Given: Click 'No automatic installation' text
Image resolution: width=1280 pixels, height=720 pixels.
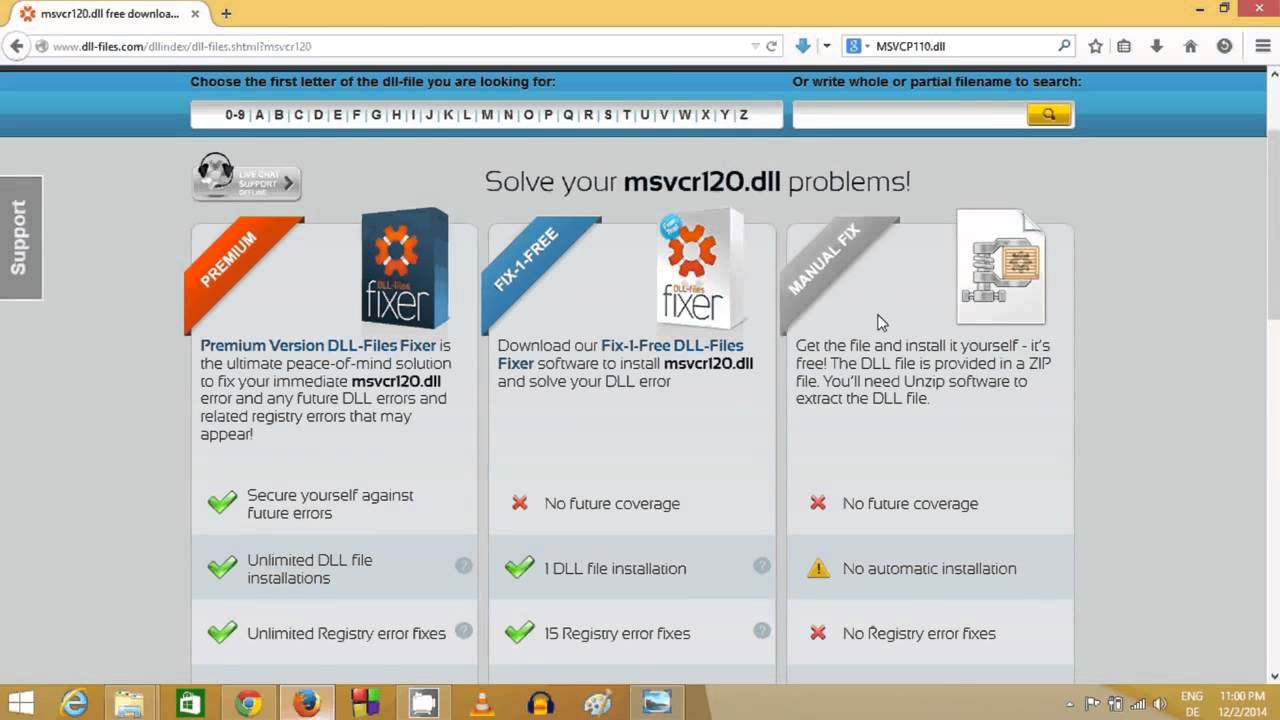Looking at the screenshot, I should click(929, 569).
